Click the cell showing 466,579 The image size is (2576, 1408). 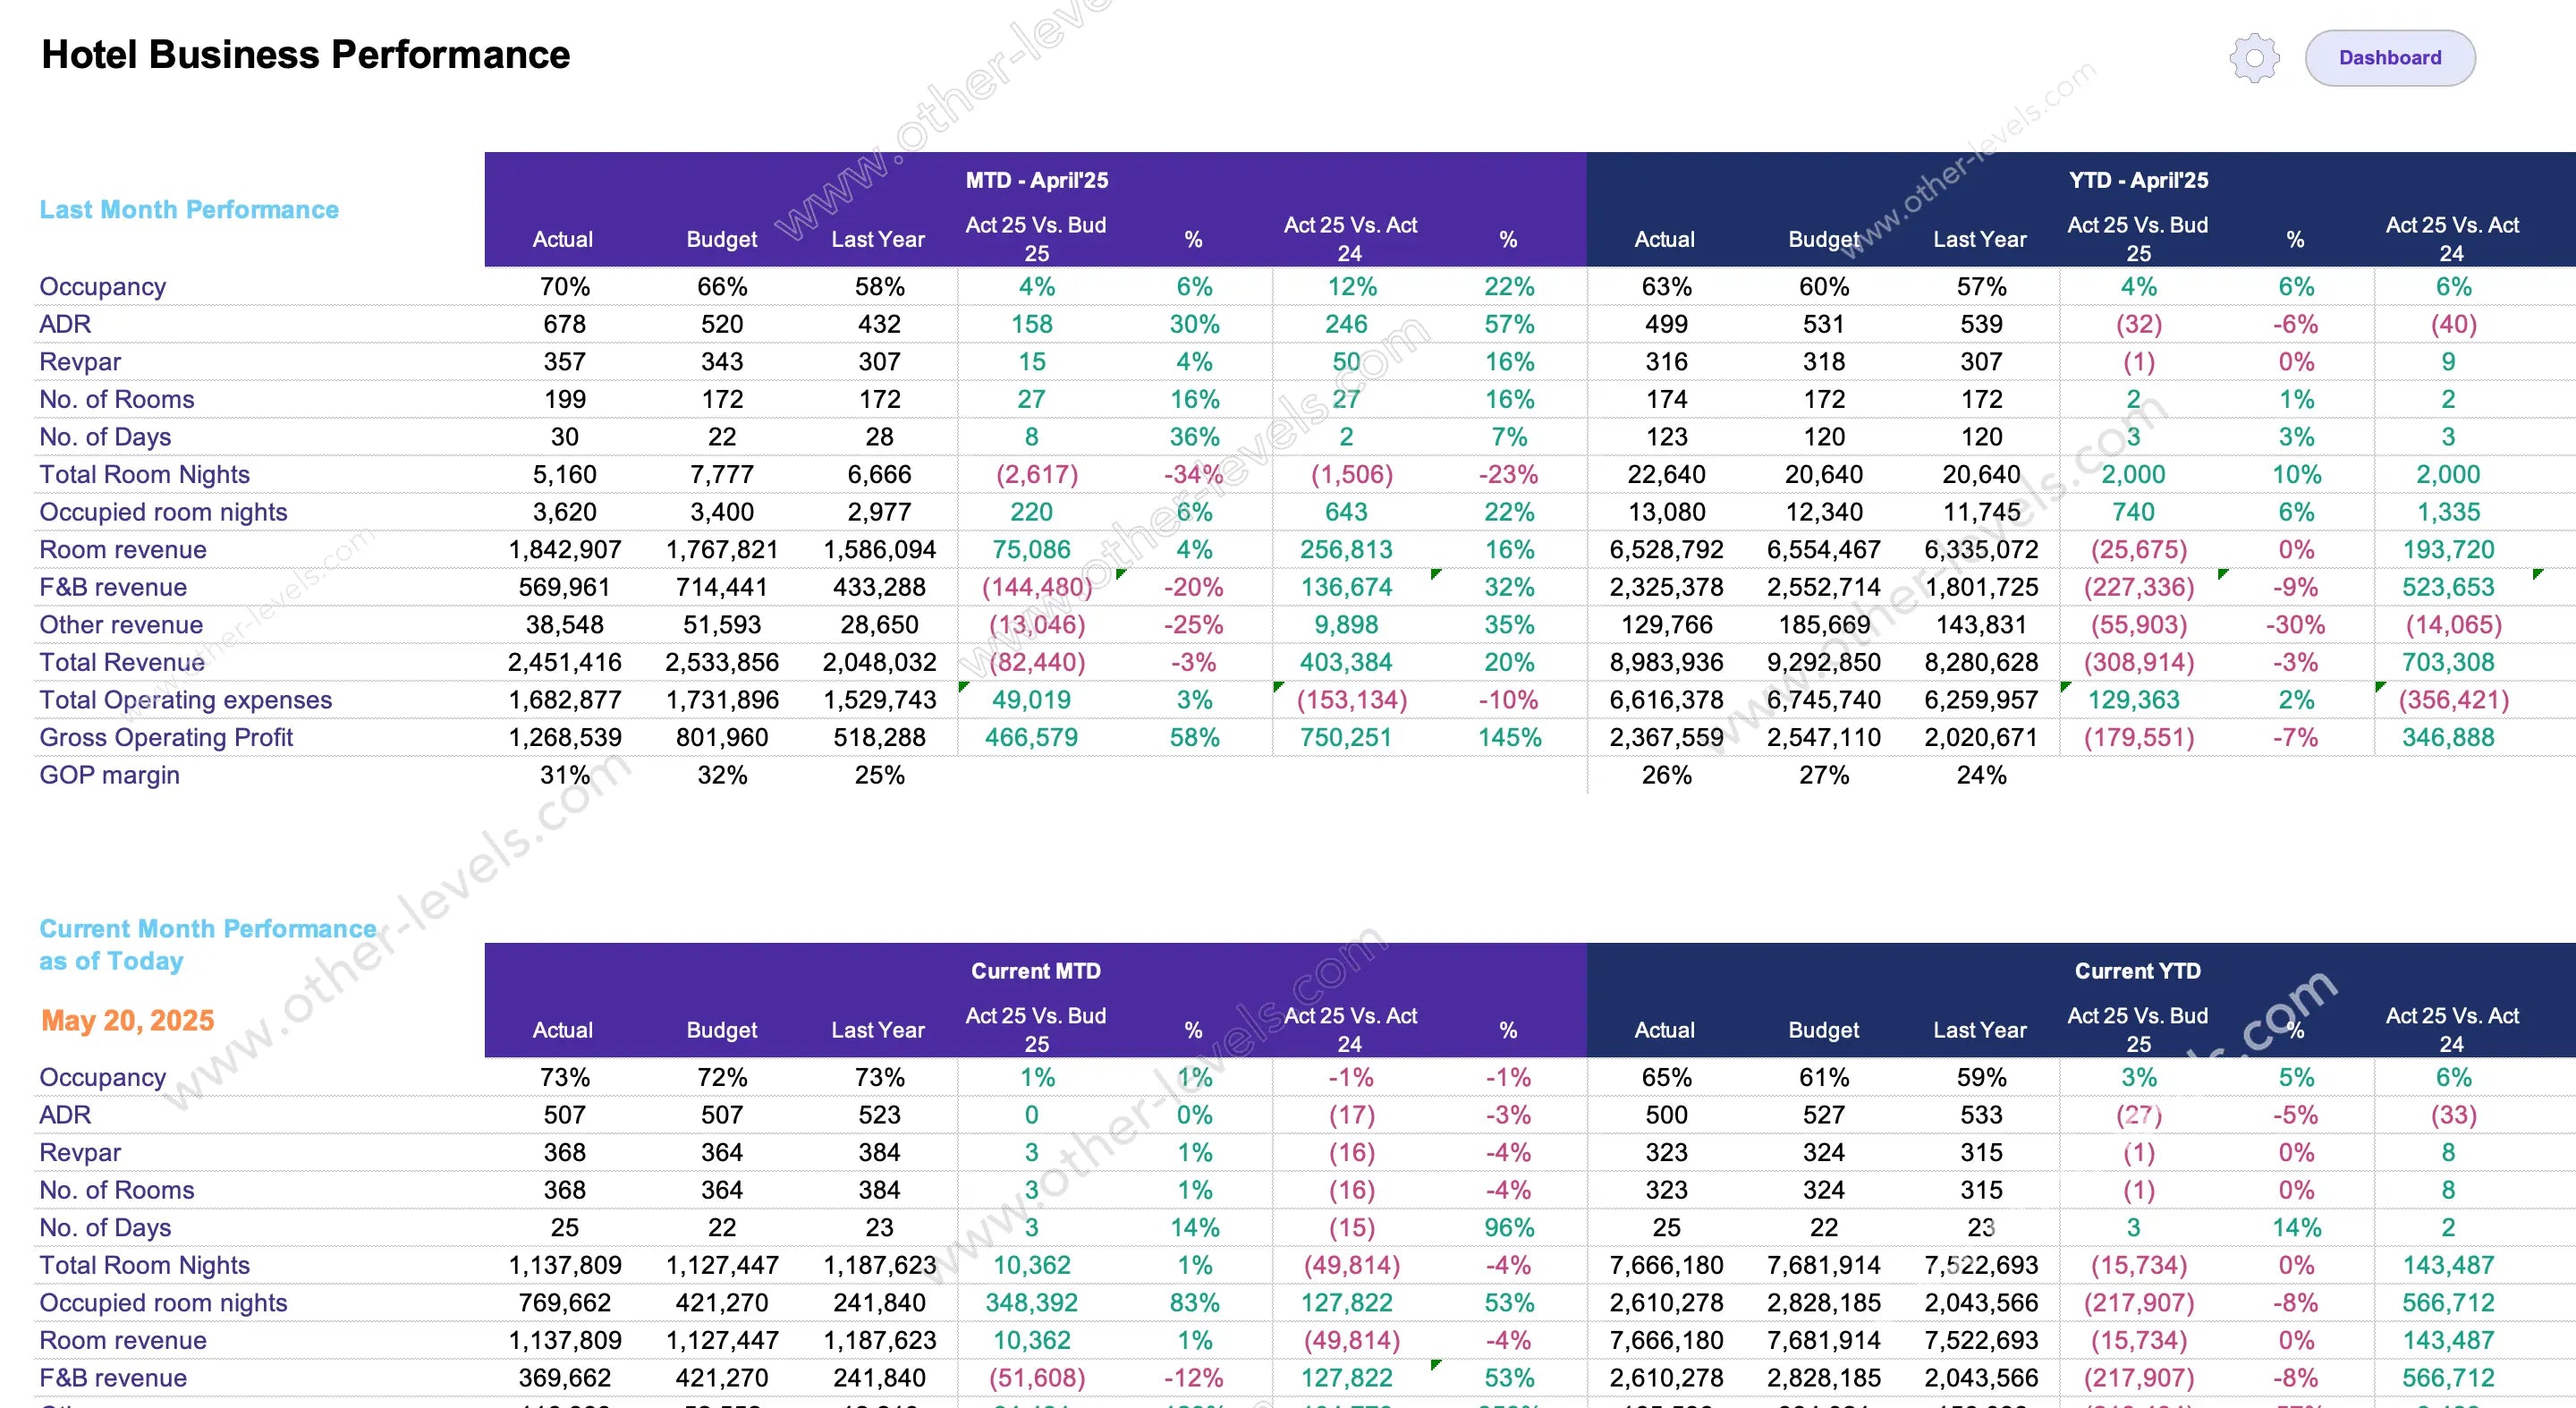[1031, 738]
